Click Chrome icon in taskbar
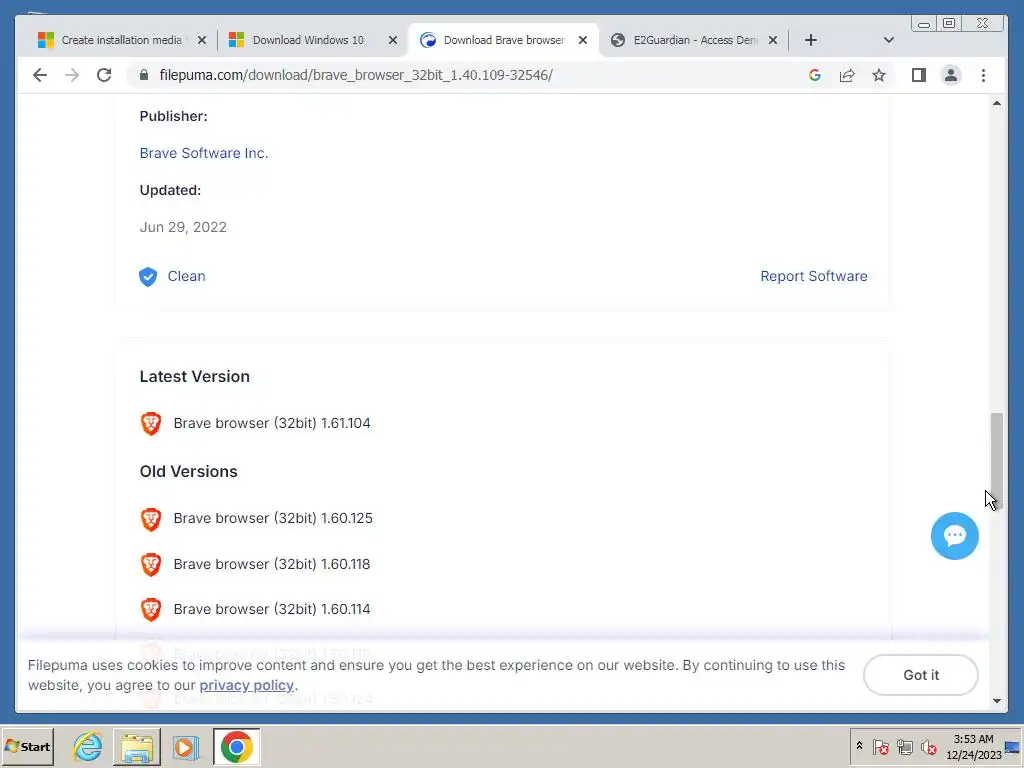Image resolution: width=1024 pixels, height=768 pixels. point(236,746)
